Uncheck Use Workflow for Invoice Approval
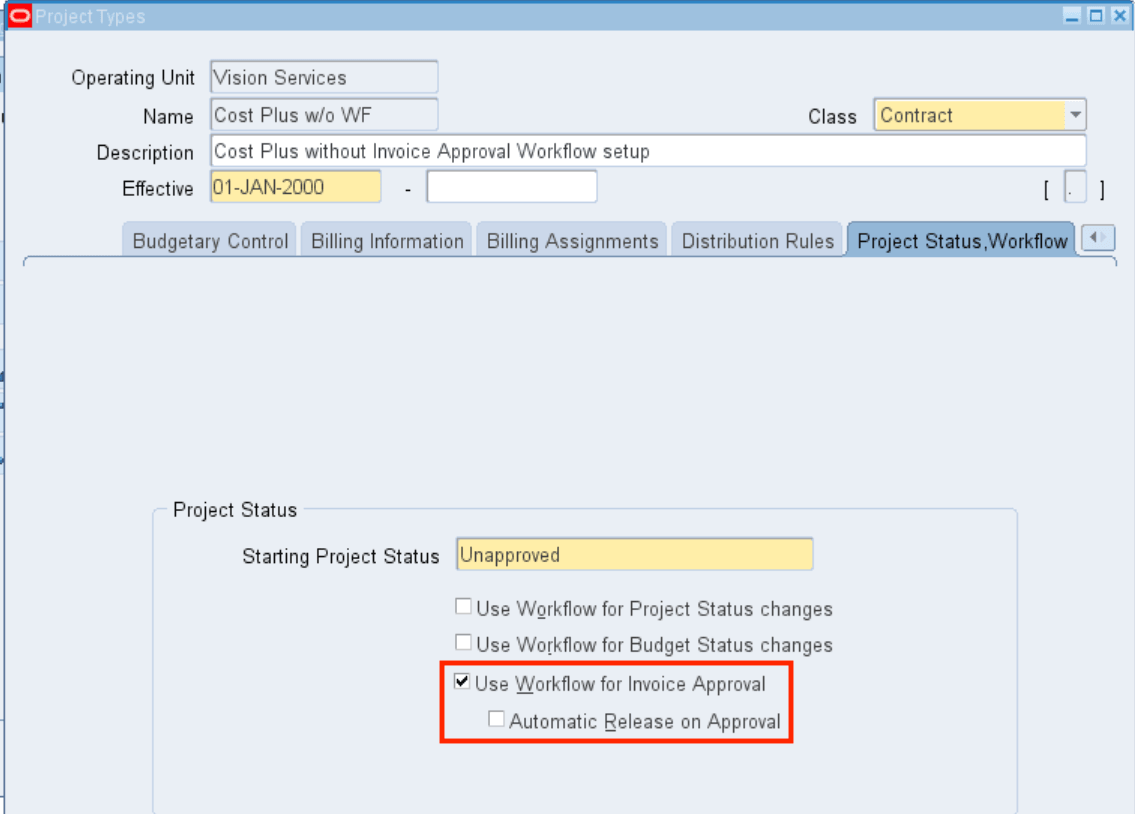1135x814 pixels. pyautogui.click(x=462, y=682)
